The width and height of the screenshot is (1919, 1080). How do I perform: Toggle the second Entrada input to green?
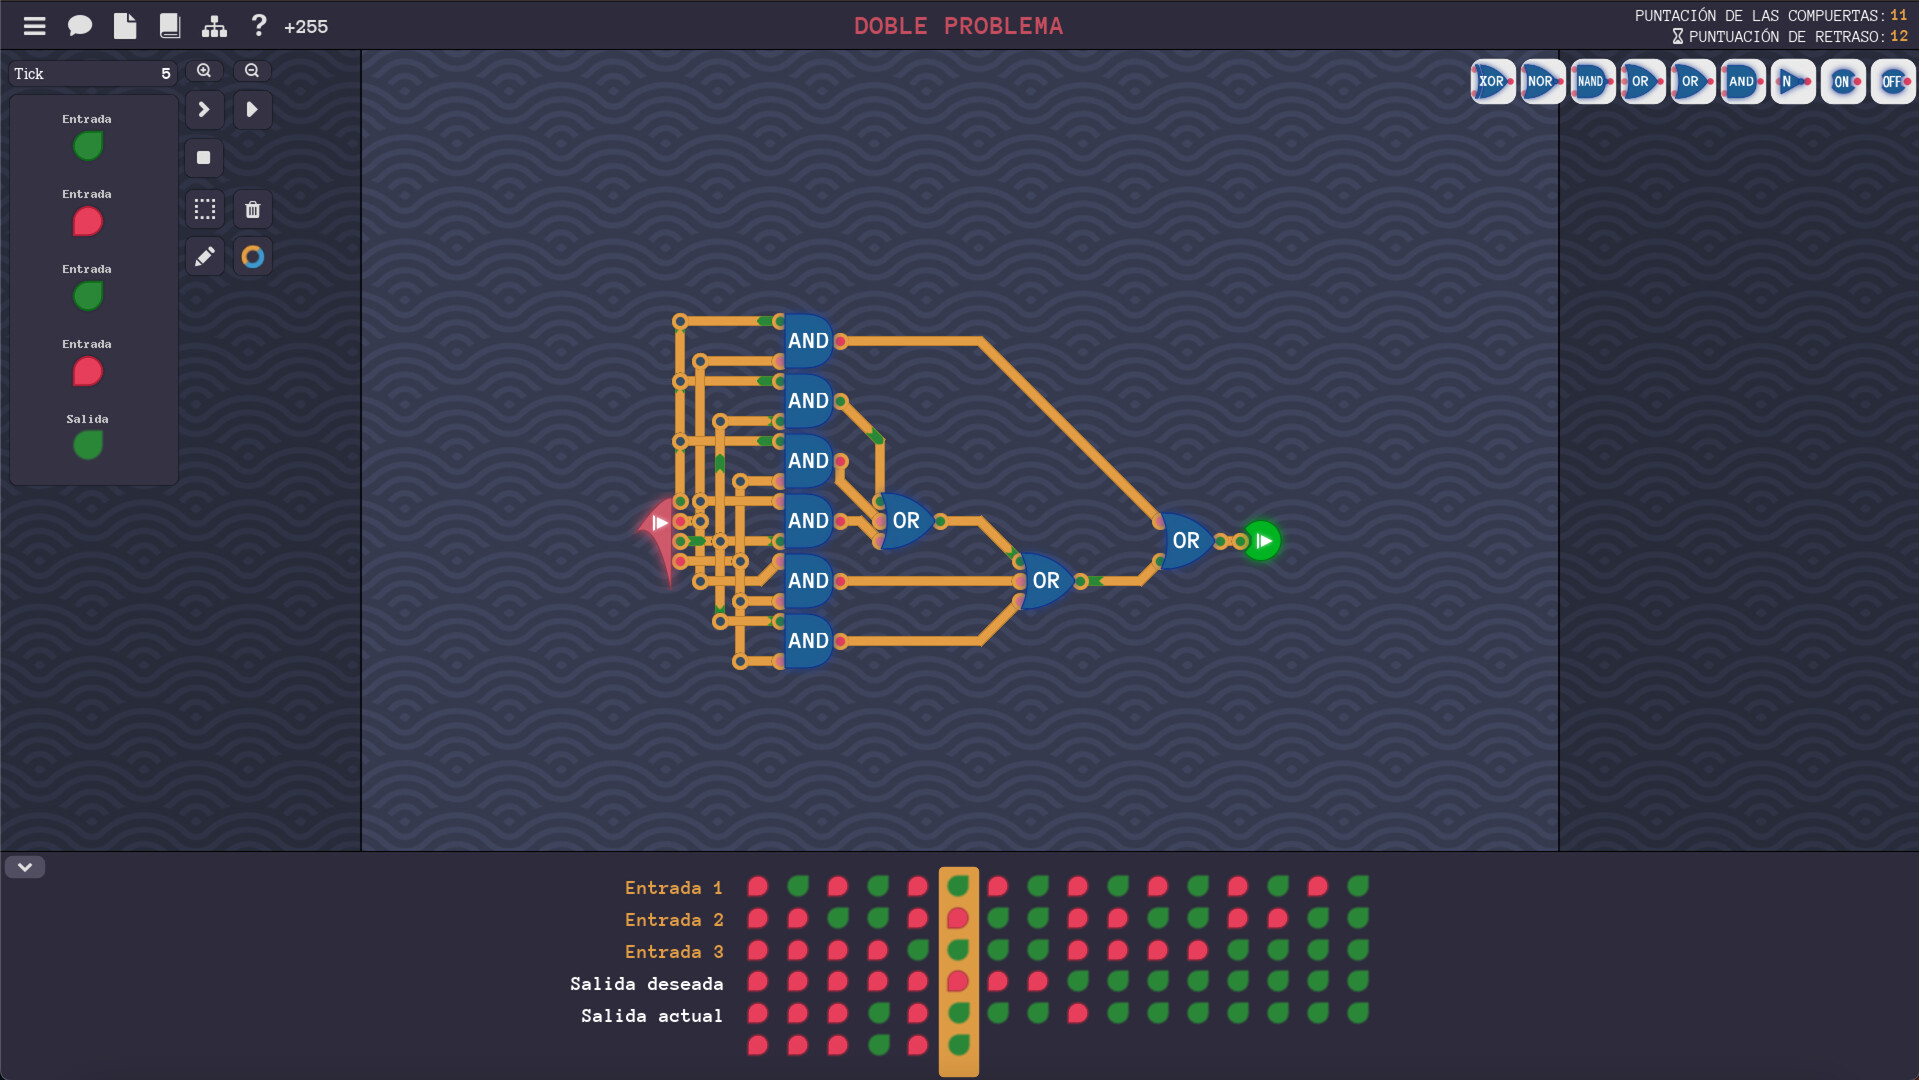point(87,221)
